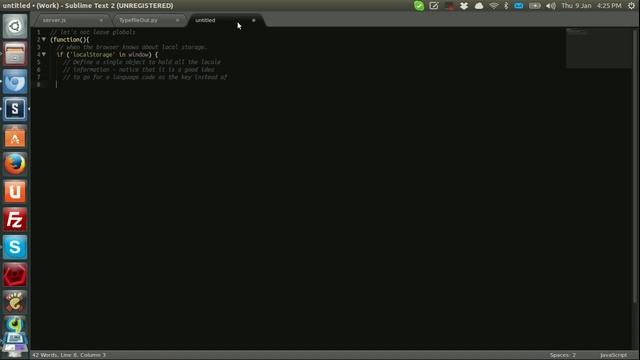Click the "if ('localStorage' in window) {" line
The width and height of the screenshot is (640, 360).
(107, 55)
